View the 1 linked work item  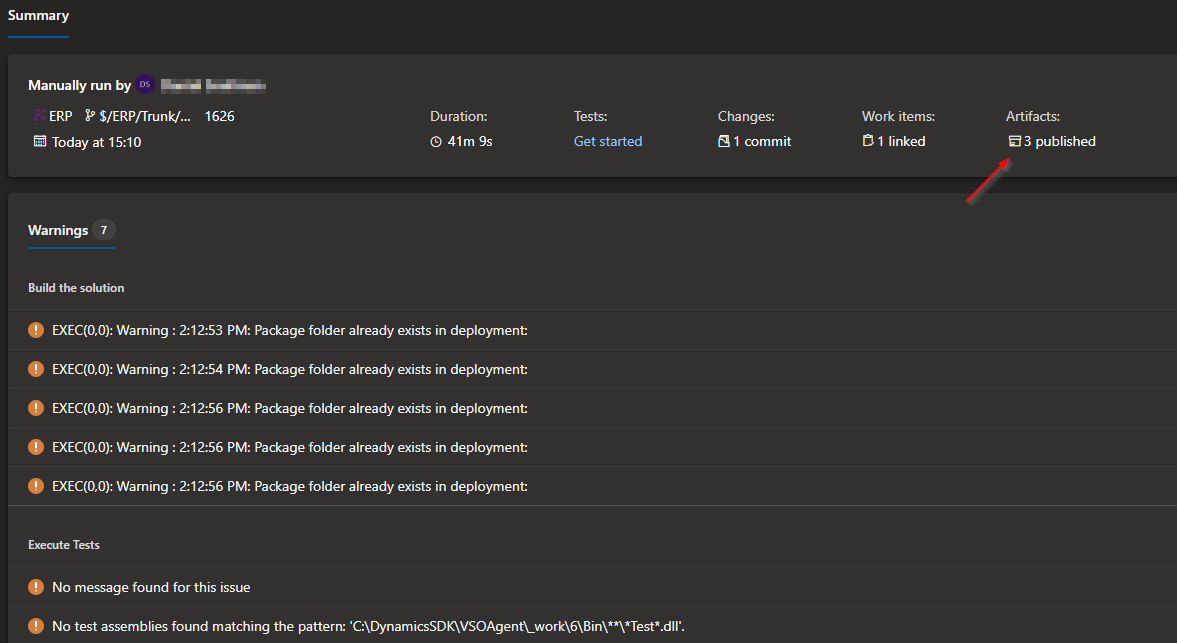(x=901, y=141)
